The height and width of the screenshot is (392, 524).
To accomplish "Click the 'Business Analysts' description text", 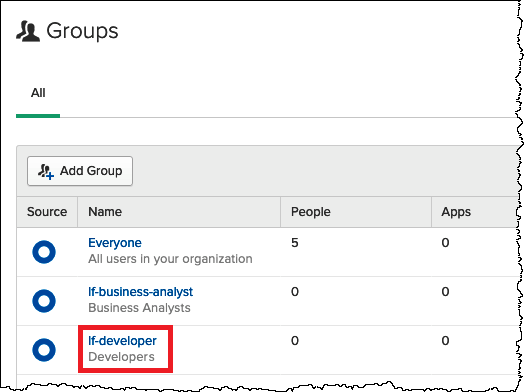I will click(x=139, y=307).
